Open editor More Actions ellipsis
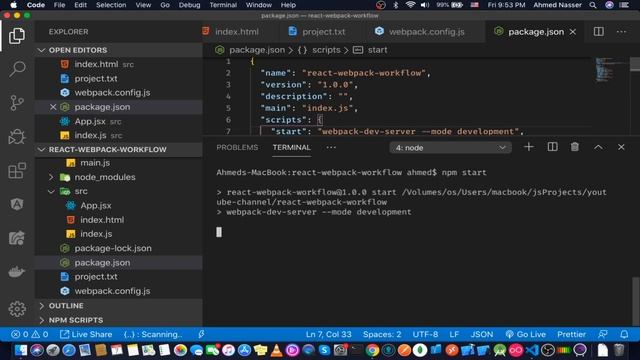640x360 pixels. point(621,31)
